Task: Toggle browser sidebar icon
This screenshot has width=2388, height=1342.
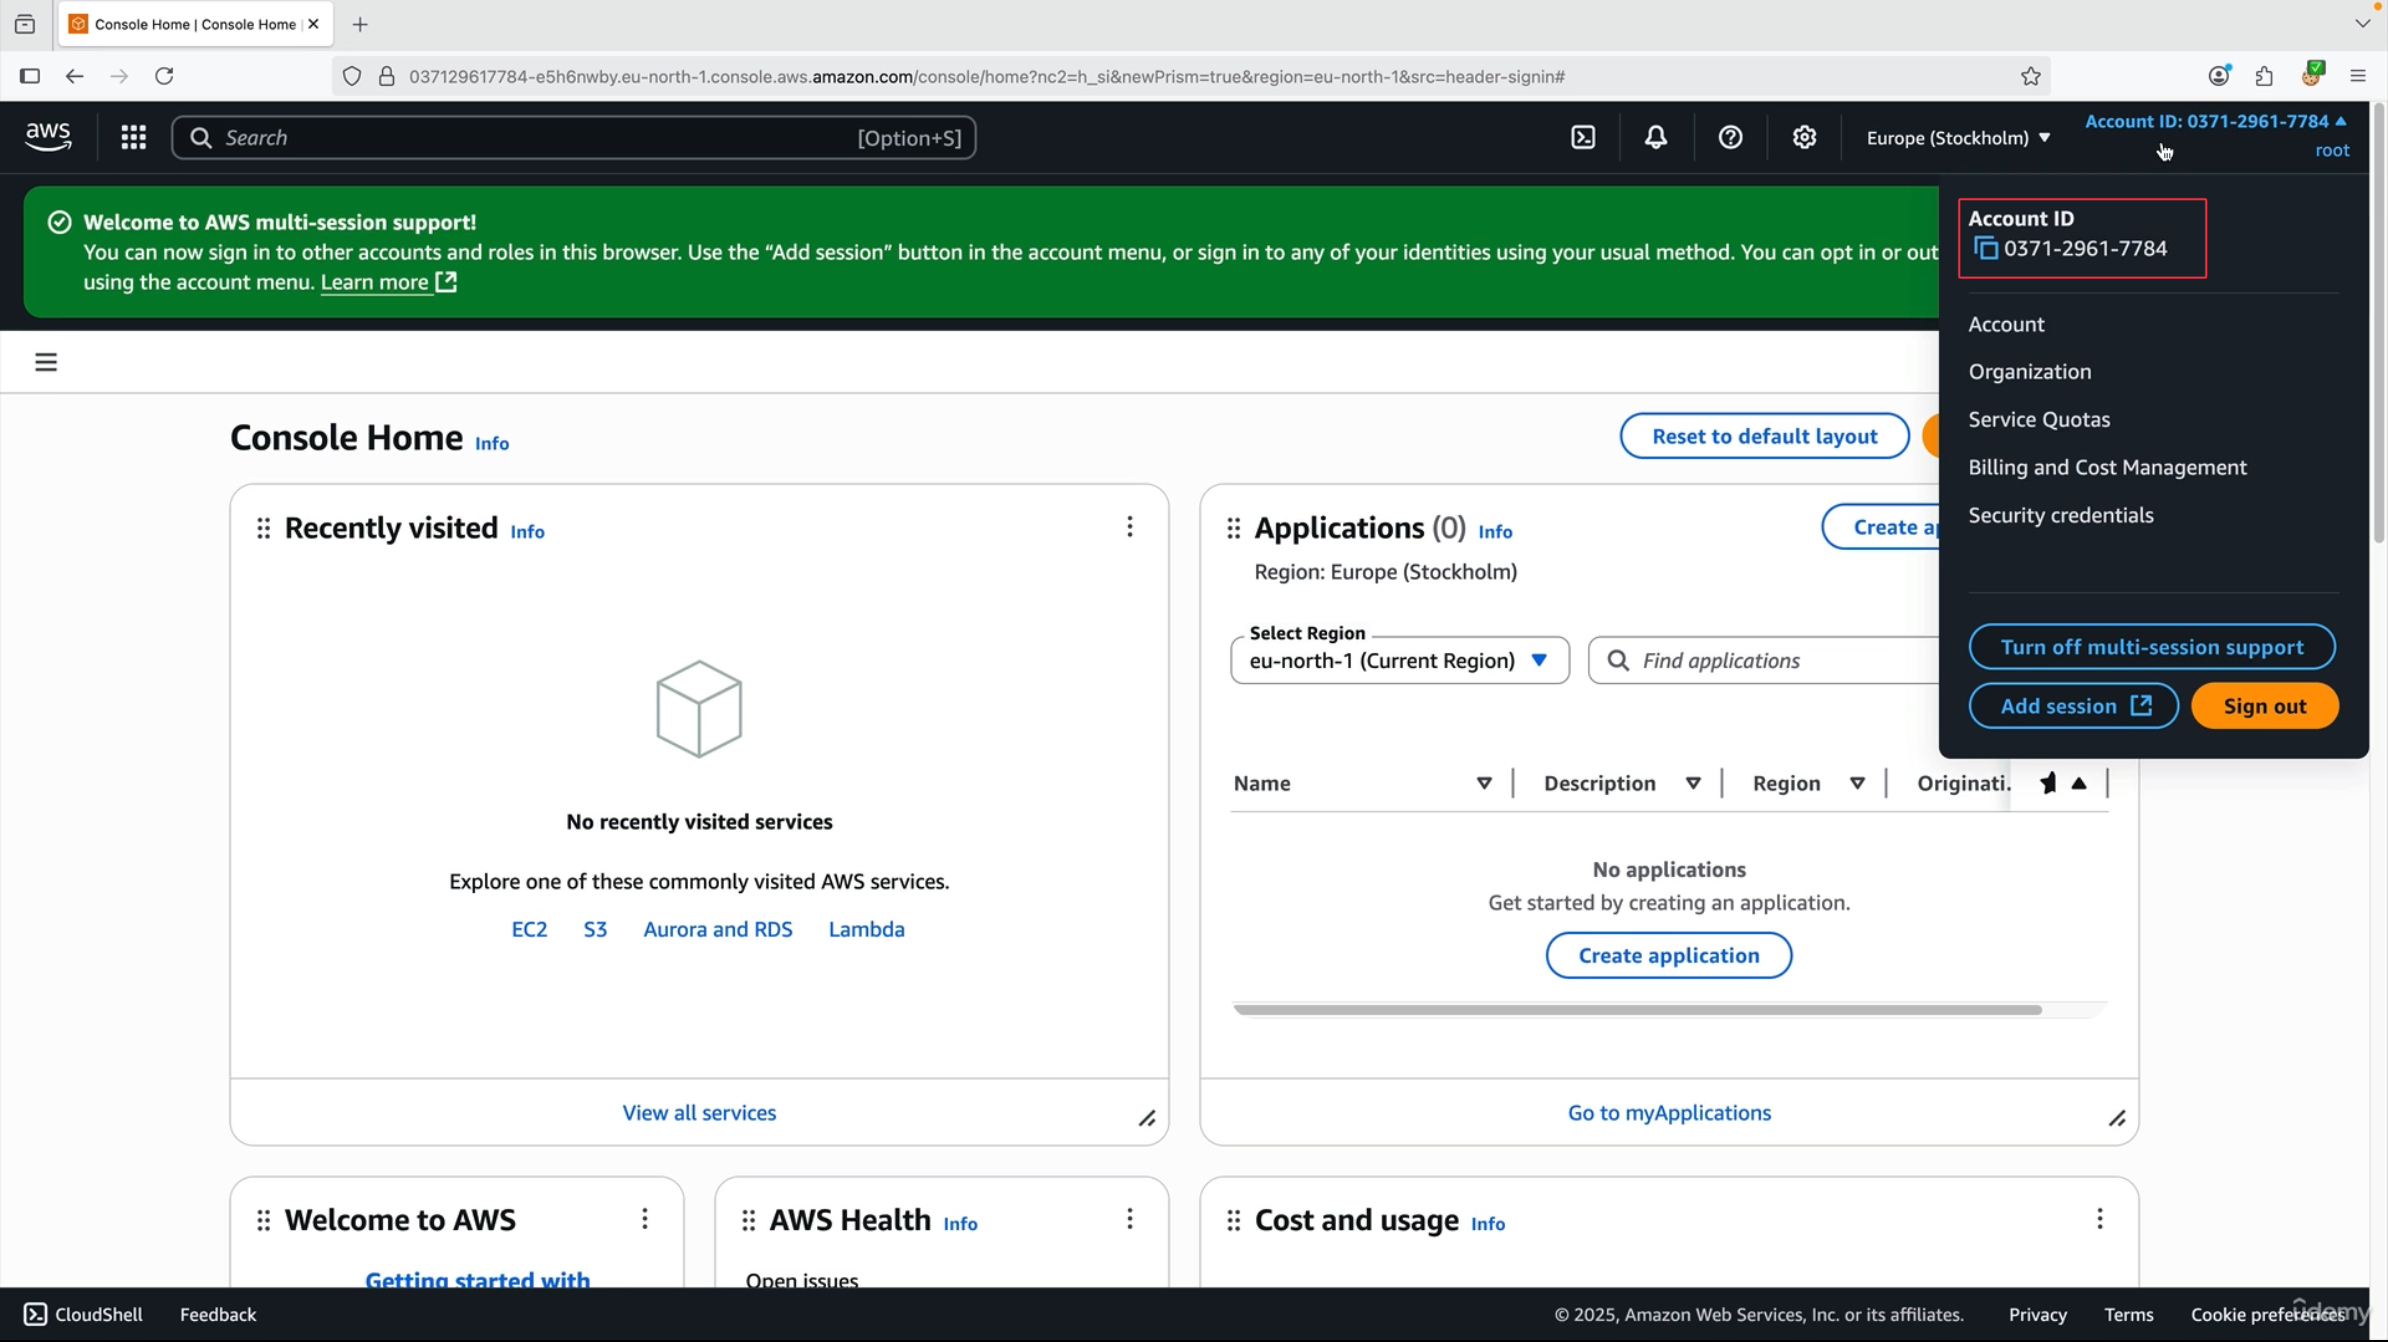Action: (x=29, y=76)
